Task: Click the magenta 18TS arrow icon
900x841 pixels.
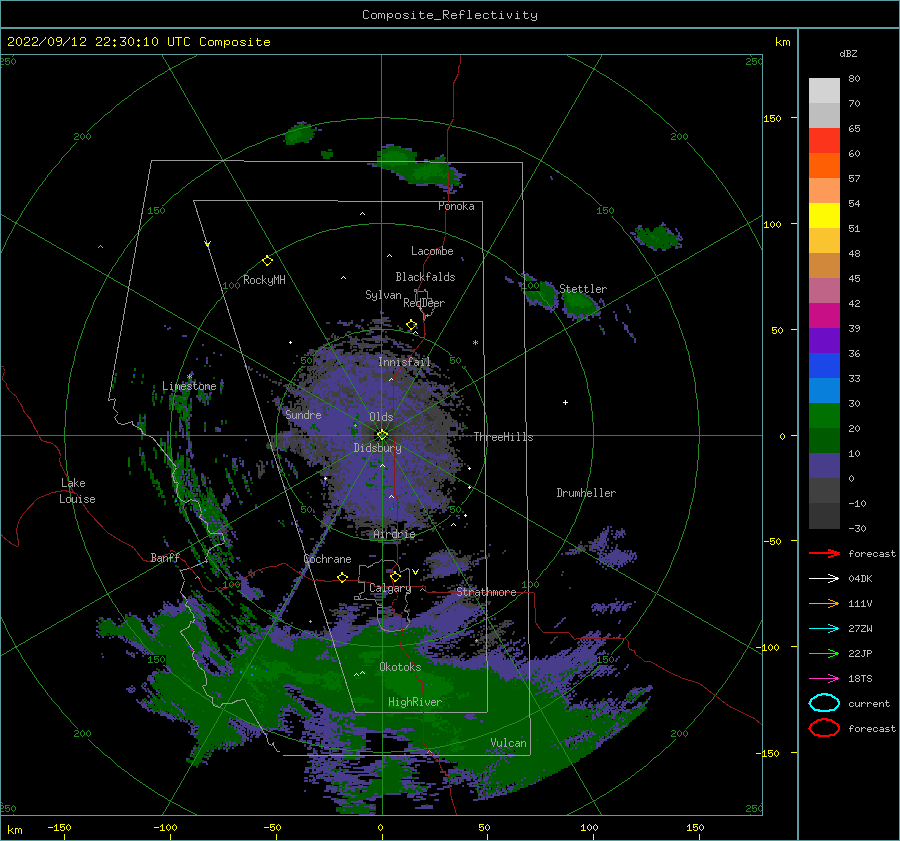Action: click(824, 679)
